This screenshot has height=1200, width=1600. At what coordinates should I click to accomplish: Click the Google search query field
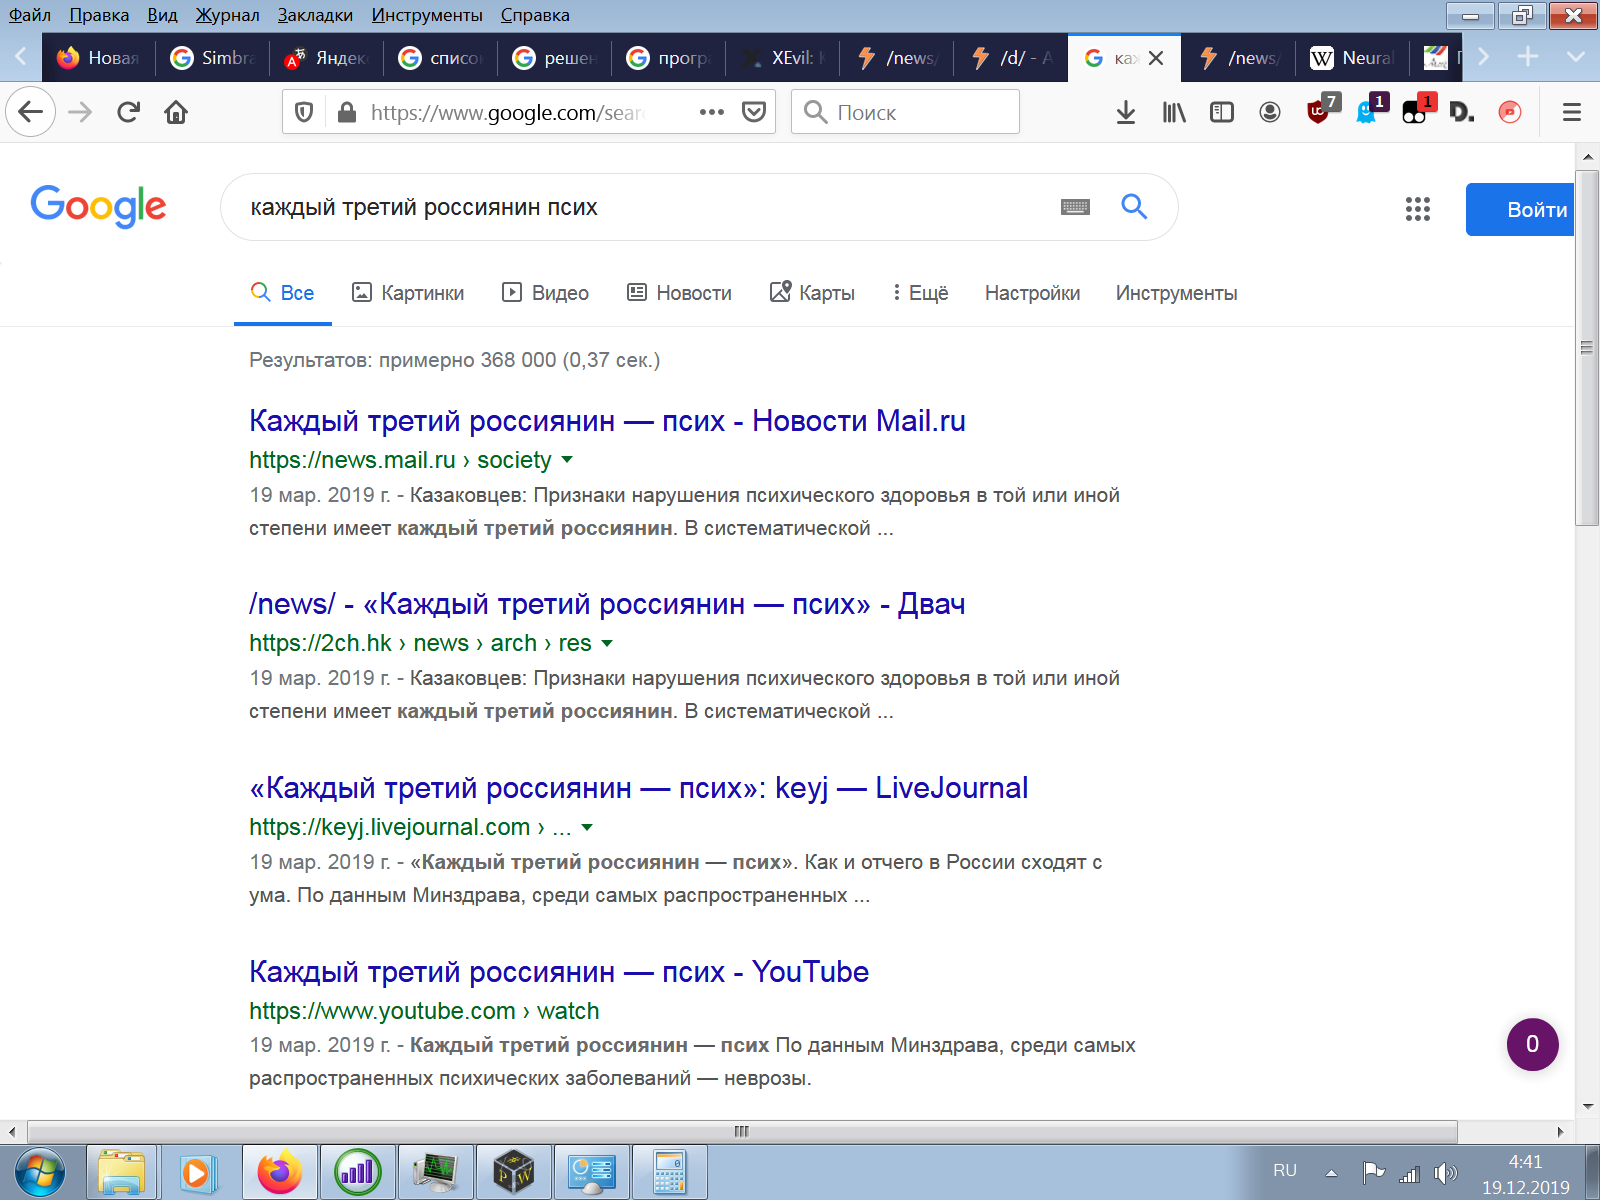click(x=640, y=207)
